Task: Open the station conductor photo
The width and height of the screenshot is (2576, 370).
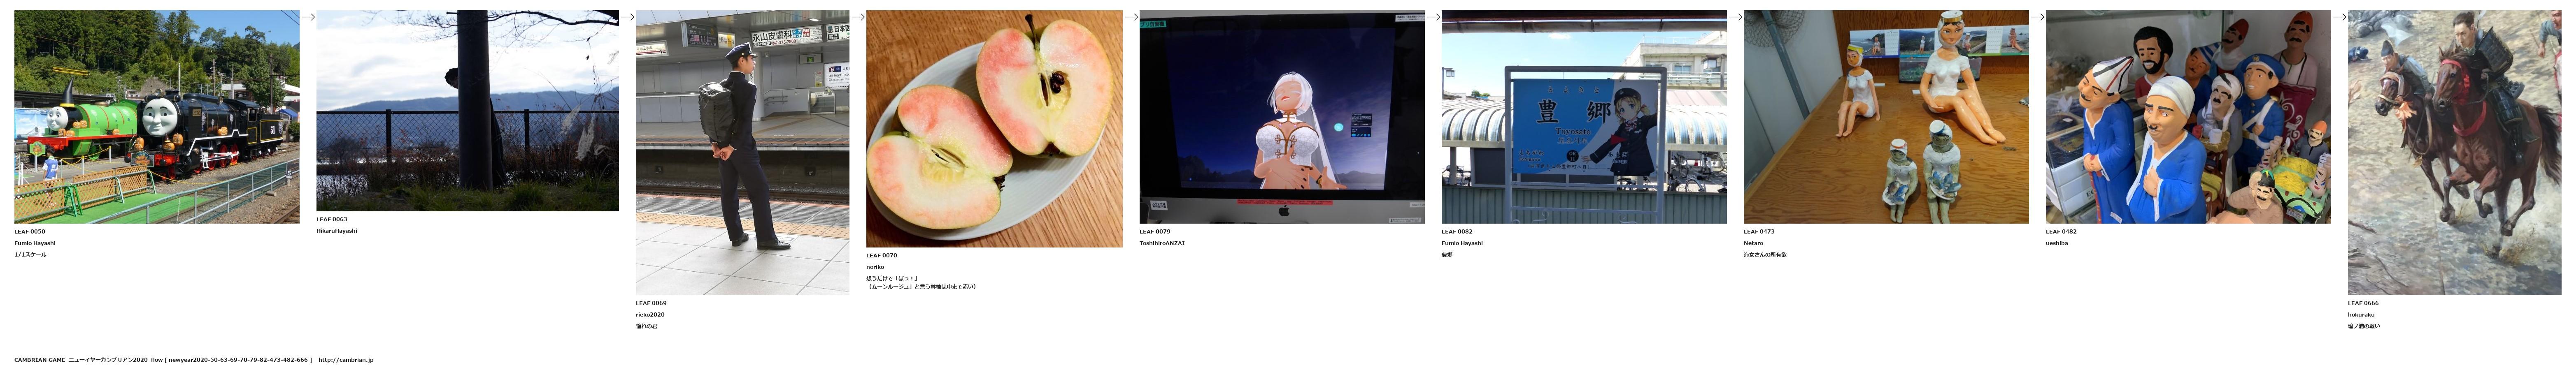Action: [742, 152]
